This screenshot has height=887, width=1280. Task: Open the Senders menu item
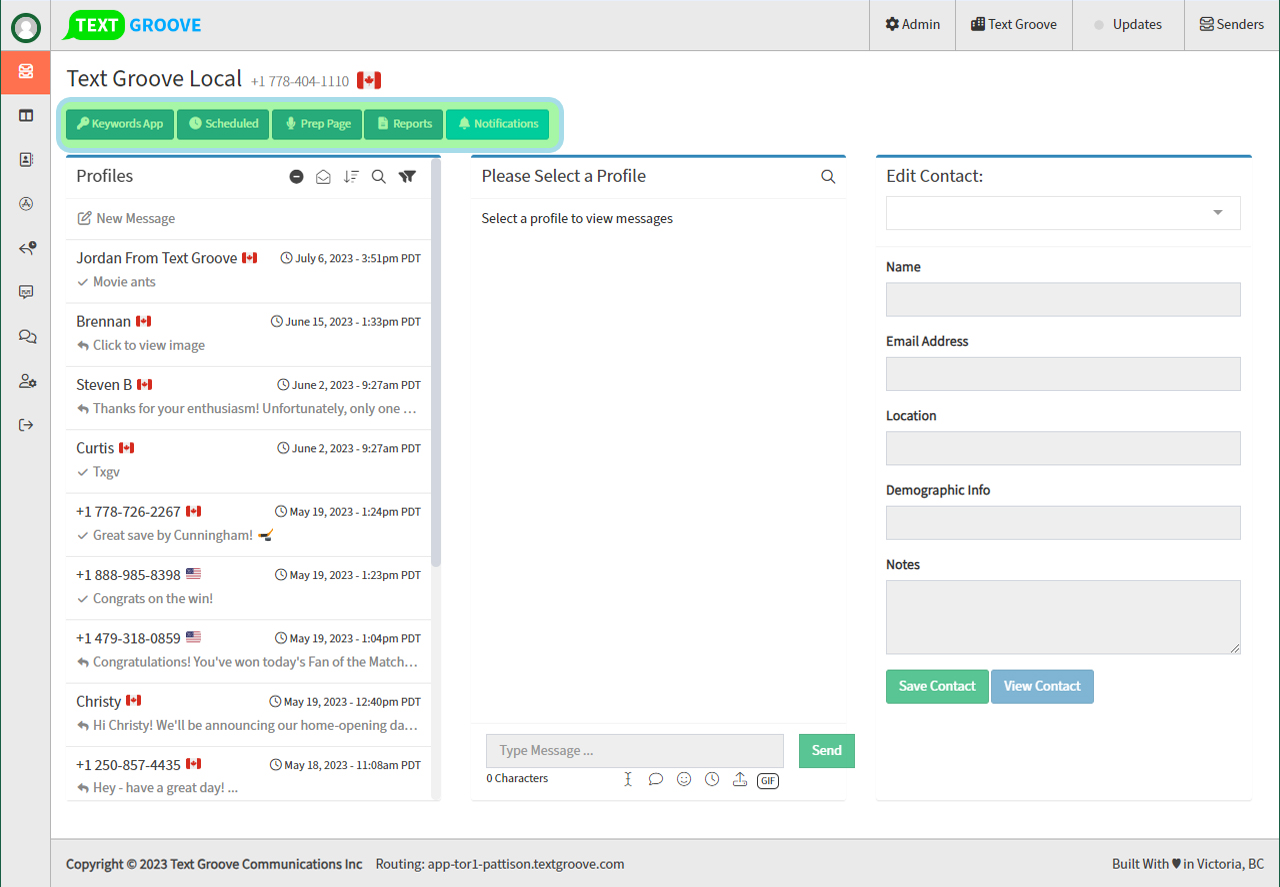[x=1232, y=25]
